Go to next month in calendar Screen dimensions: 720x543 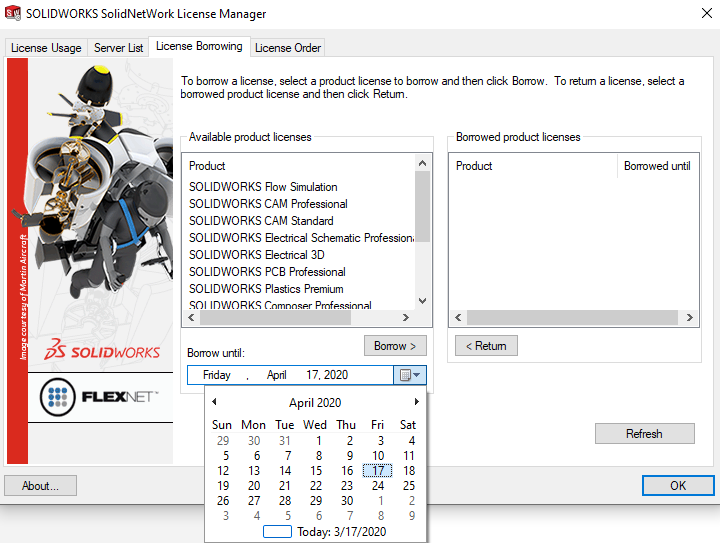tap(416, 402)
